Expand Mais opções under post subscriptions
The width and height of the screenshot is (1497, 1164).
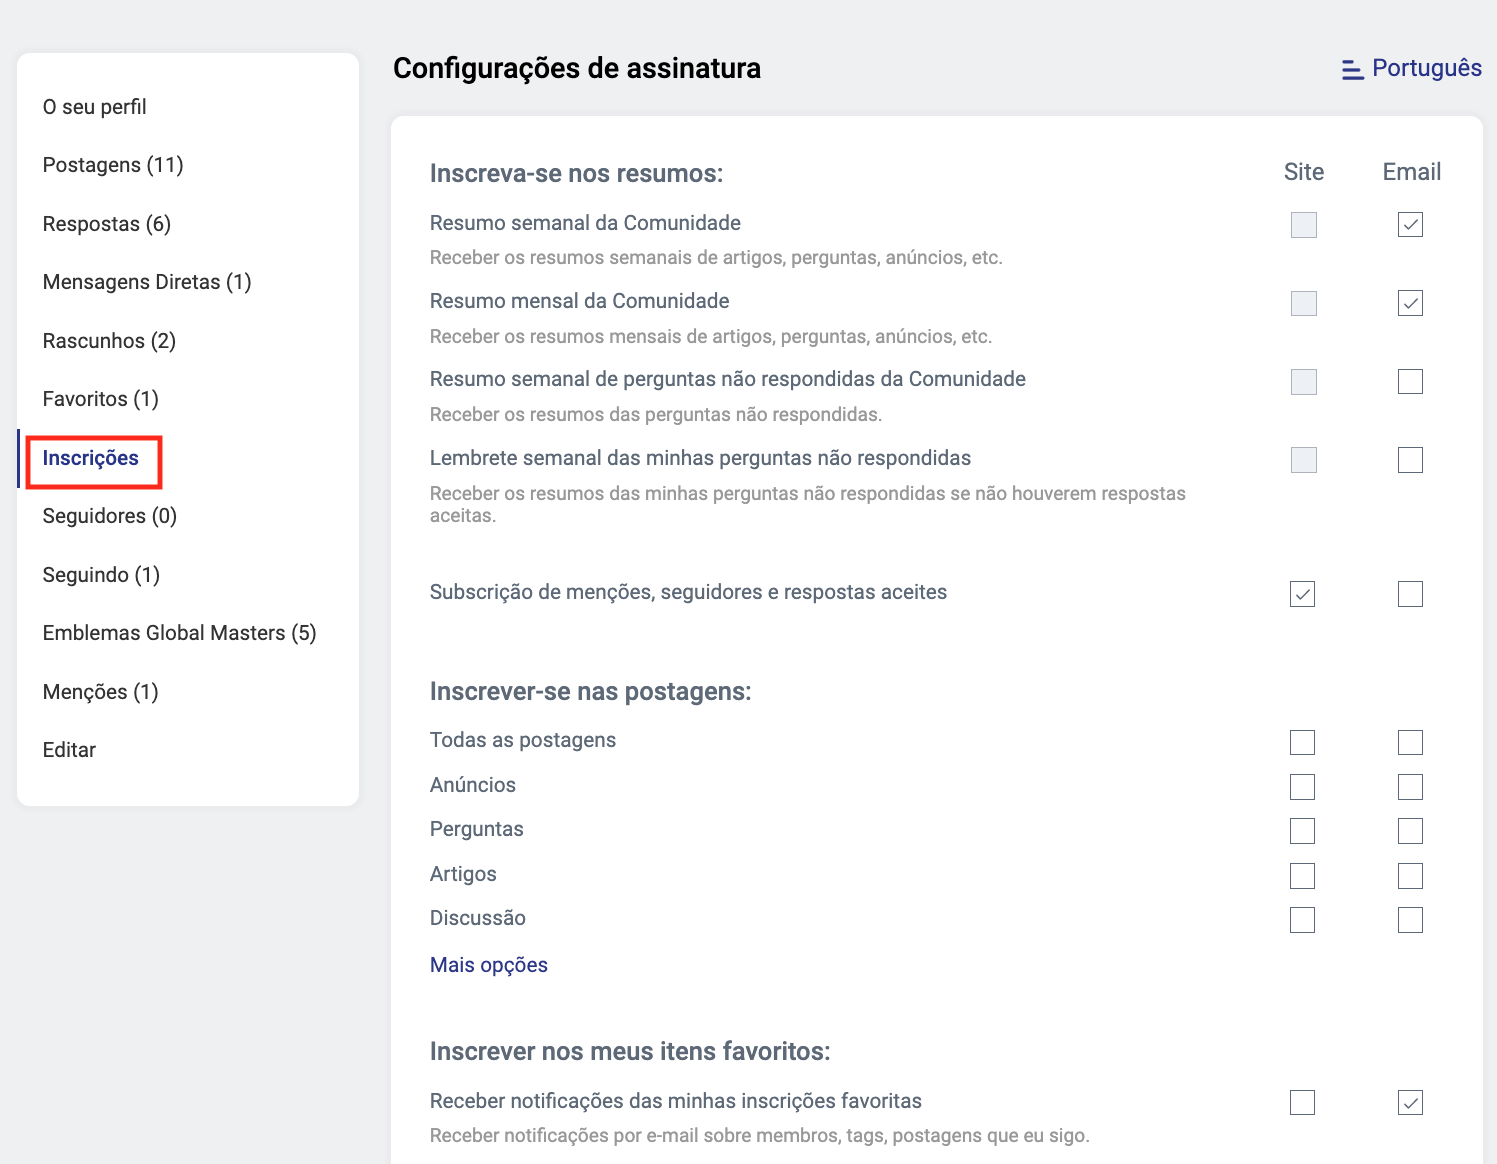click(x=488, y=965)
